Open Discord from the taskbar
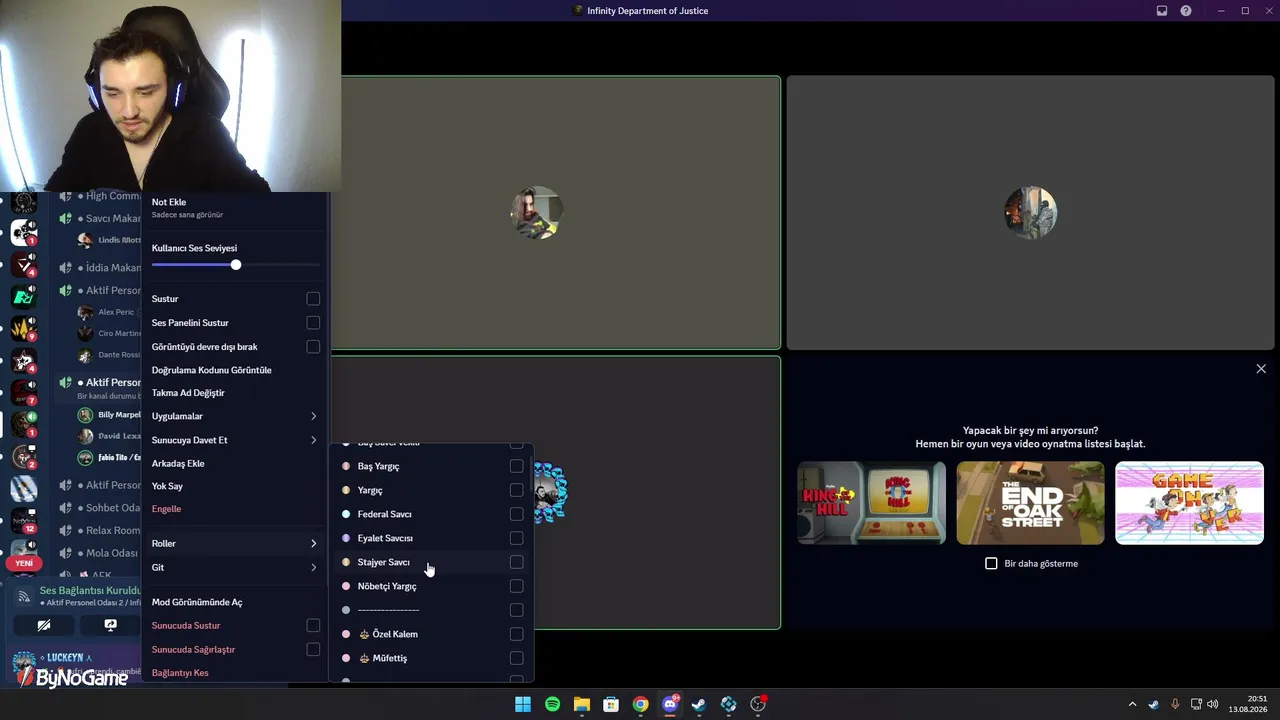1280x720 pixels. [670, 704]
